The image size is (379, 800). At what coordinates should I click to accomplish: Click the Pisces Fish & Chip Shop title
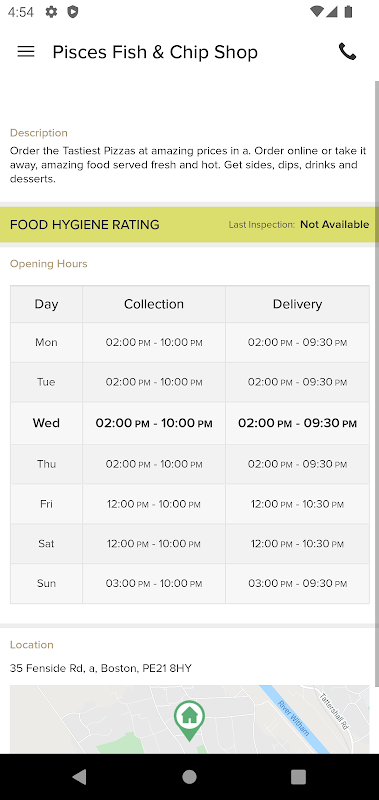pyautogui.click(x=155, y=52)
